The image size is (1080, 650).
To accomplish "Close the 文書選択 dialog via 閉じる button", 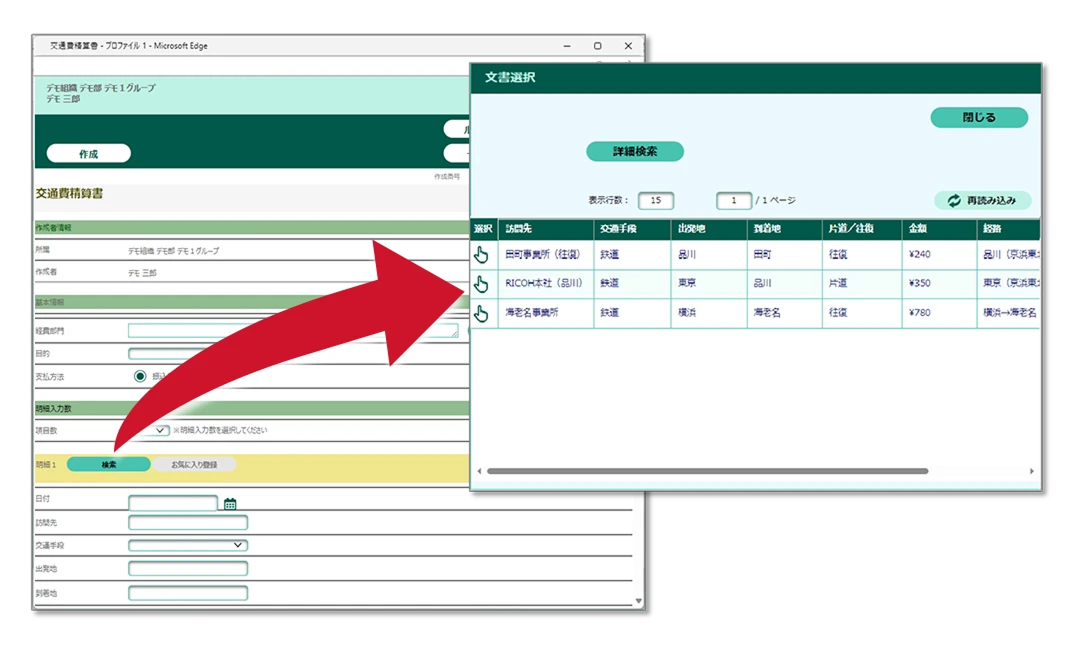I will click(x=979, y=117).
